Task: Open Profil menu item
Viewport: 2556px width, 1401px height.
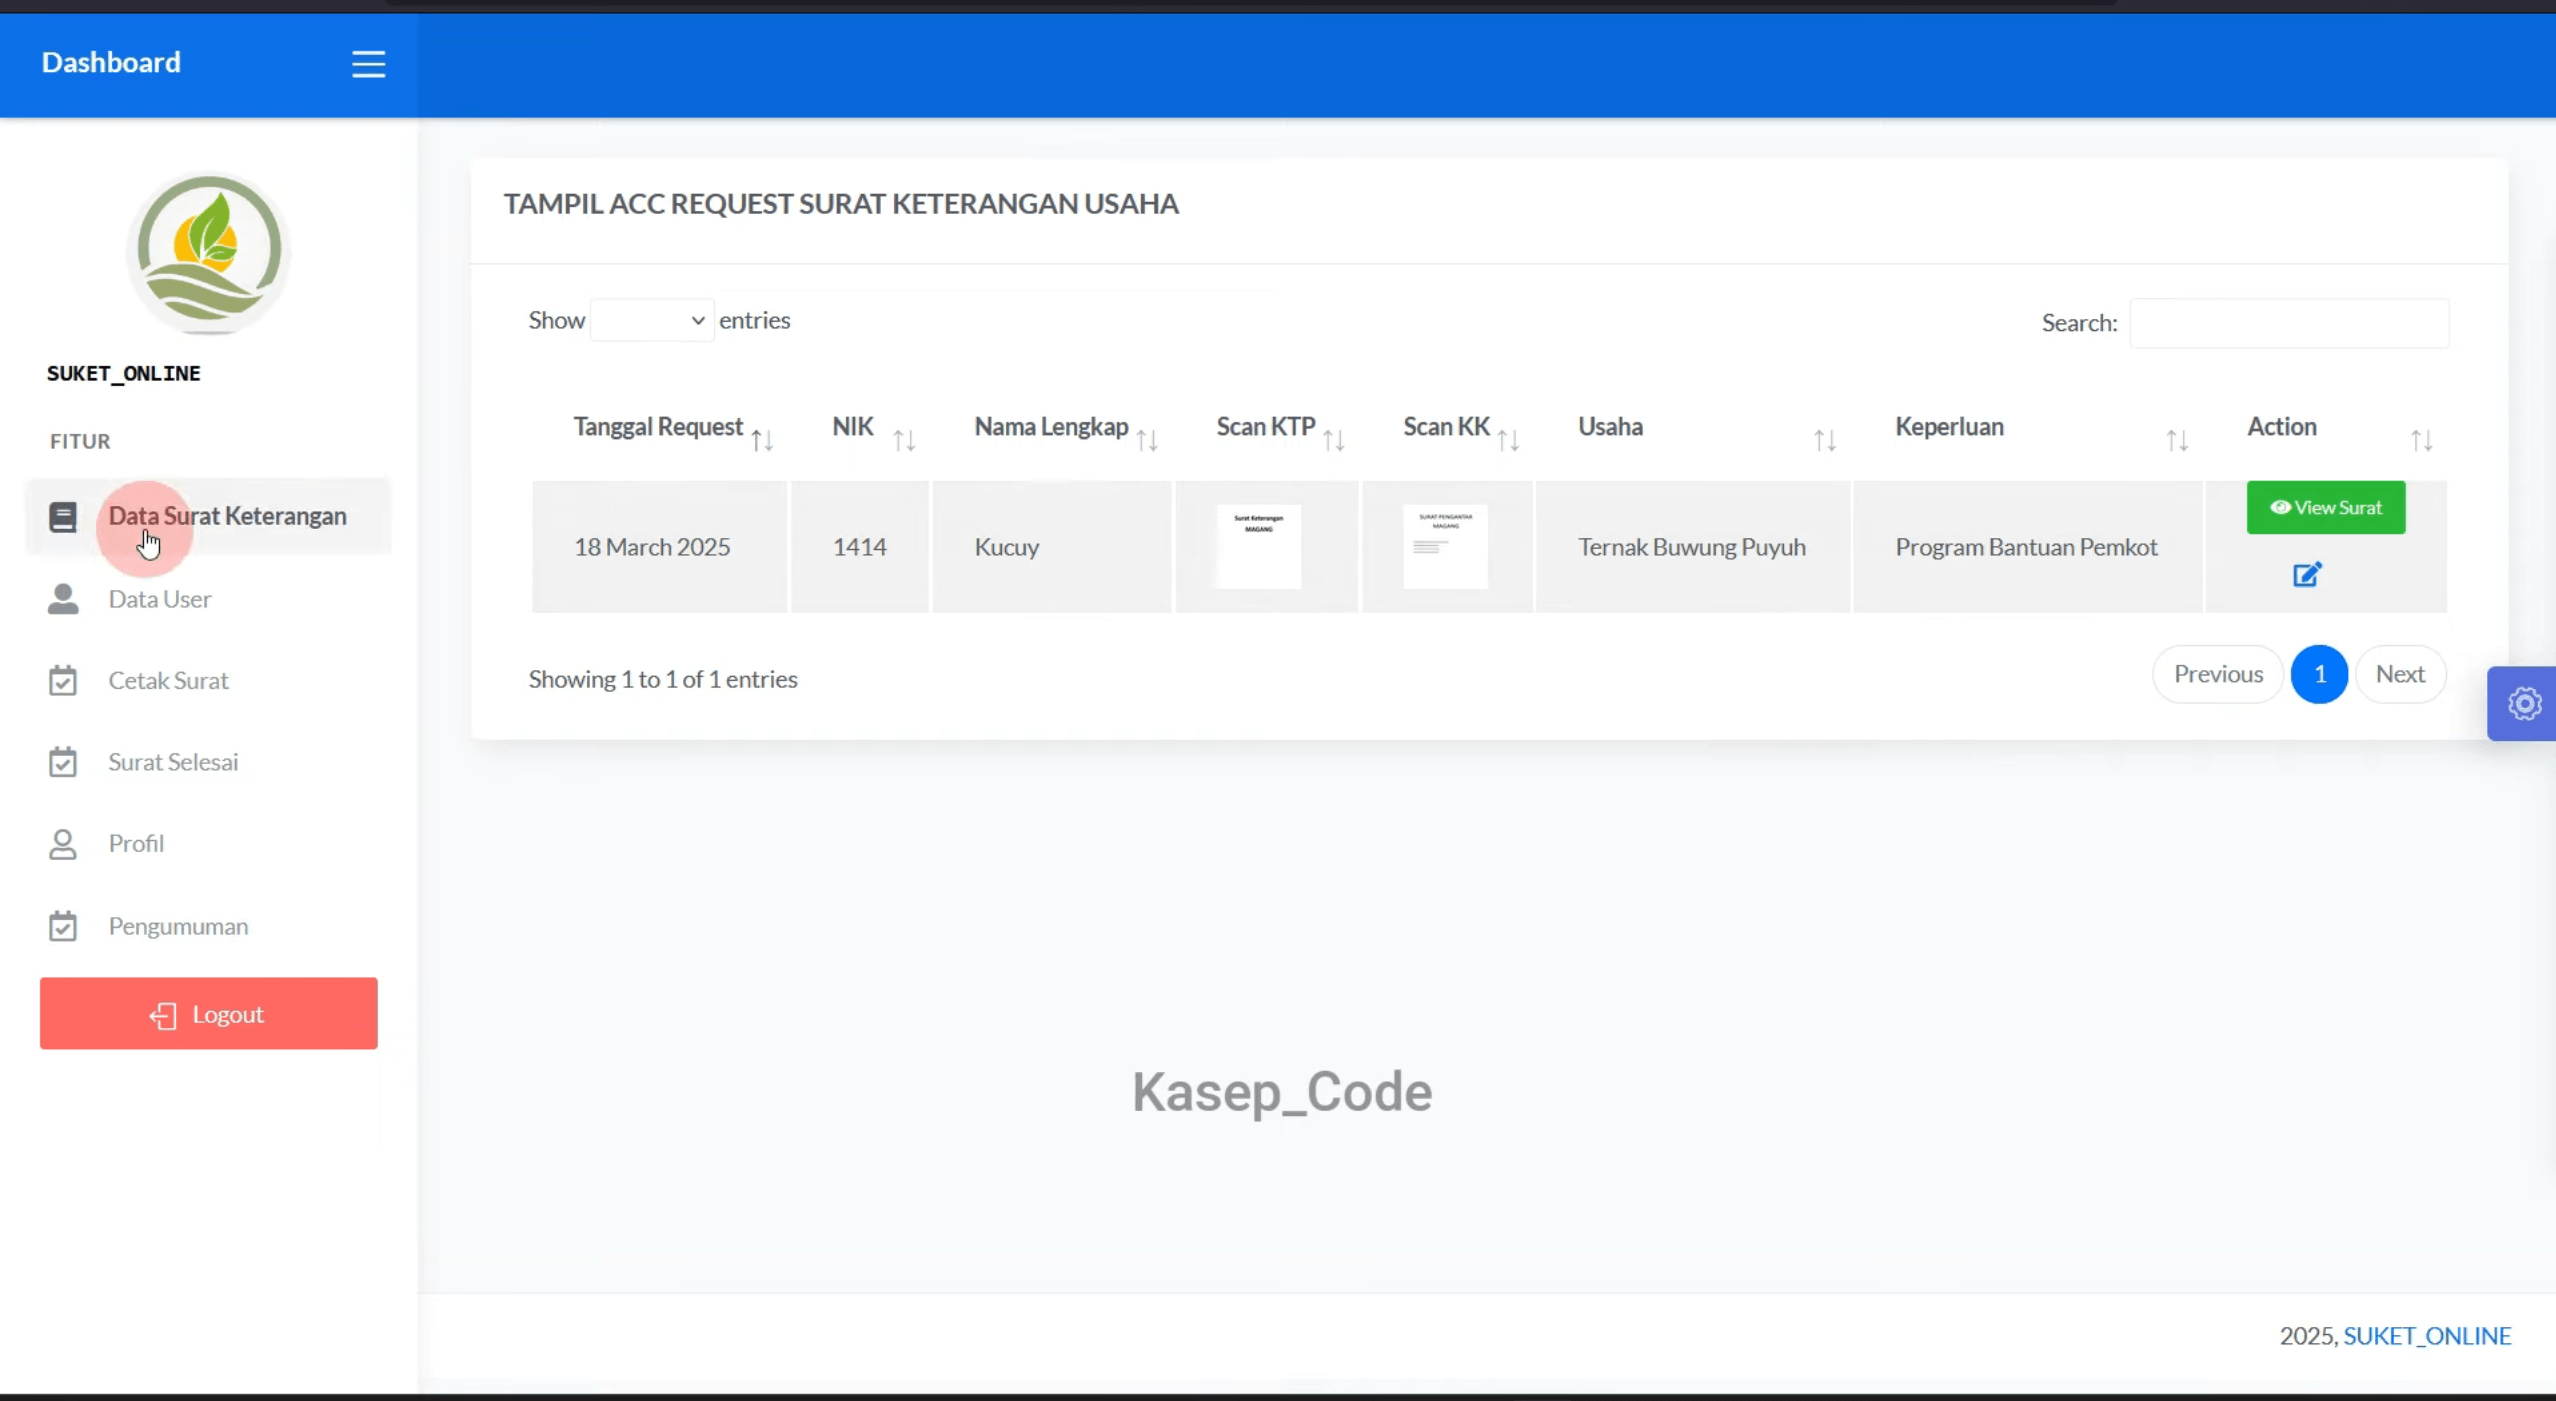Action: [209, 844]
